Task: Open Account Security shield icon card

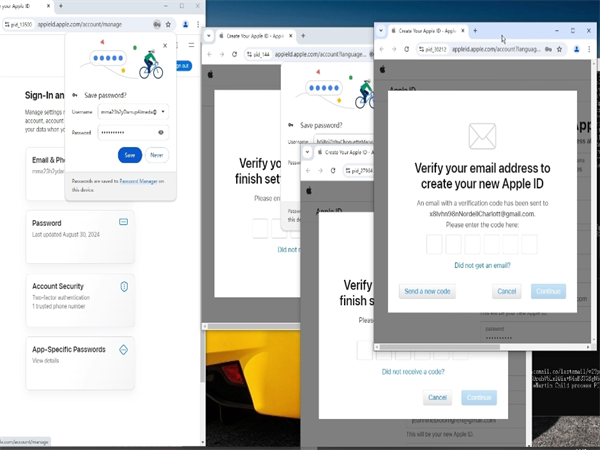Action: (x=123, y=286)
